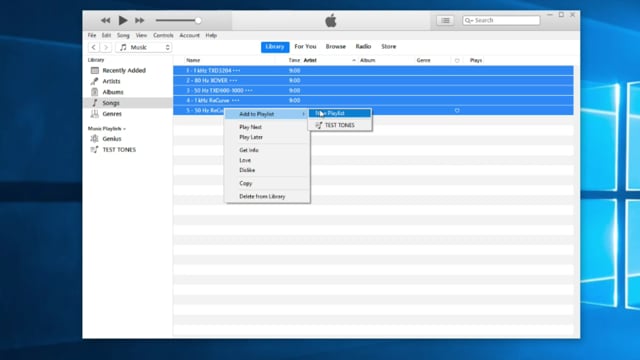Image resolution: width=640 pixels, height=360 pixels.
Task: Adjust the volume slider knob
Action: click(198, 20)
